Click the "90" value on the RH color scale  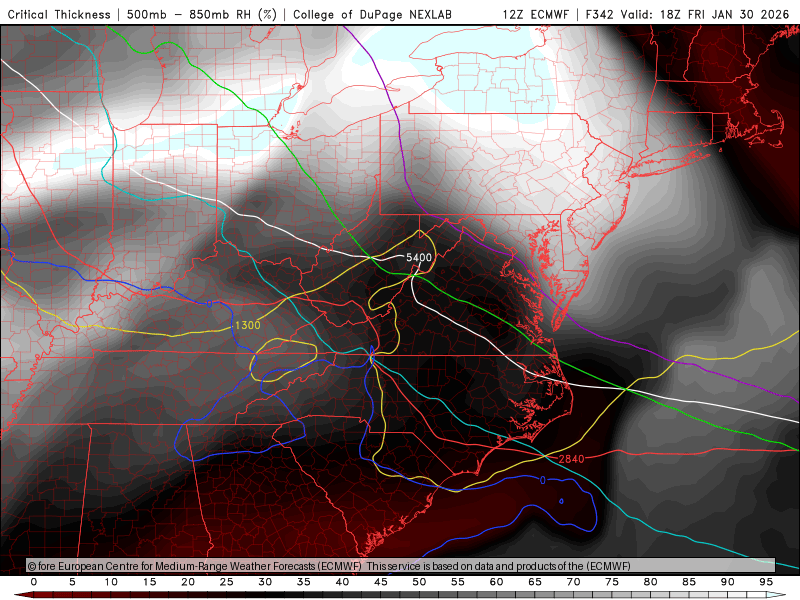(x=728, y=582)
